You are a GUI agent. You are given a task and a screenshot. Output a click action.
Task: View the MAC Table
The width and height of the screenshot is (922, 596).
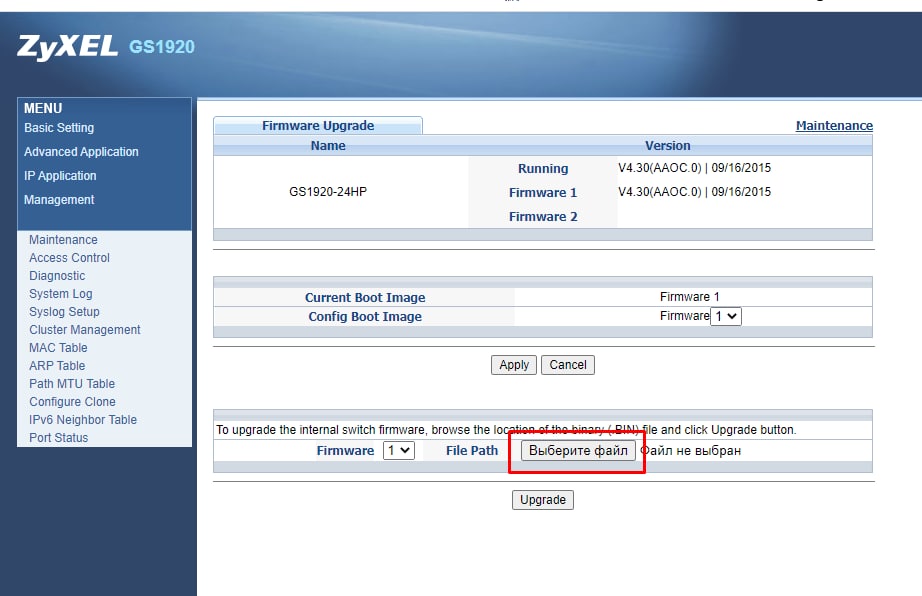click(x=58, y=347)
